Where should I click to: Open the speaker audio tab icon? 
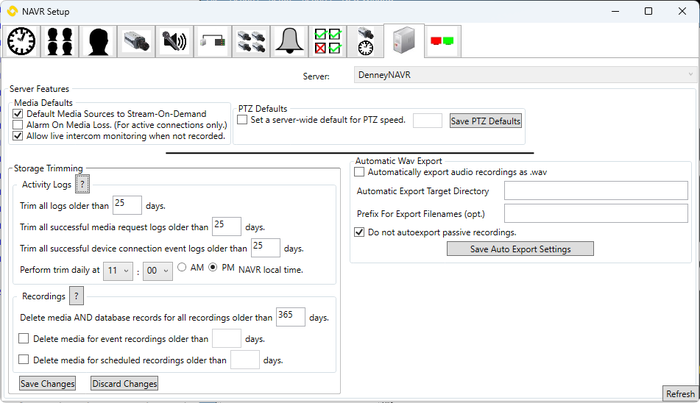pos(174,41)
